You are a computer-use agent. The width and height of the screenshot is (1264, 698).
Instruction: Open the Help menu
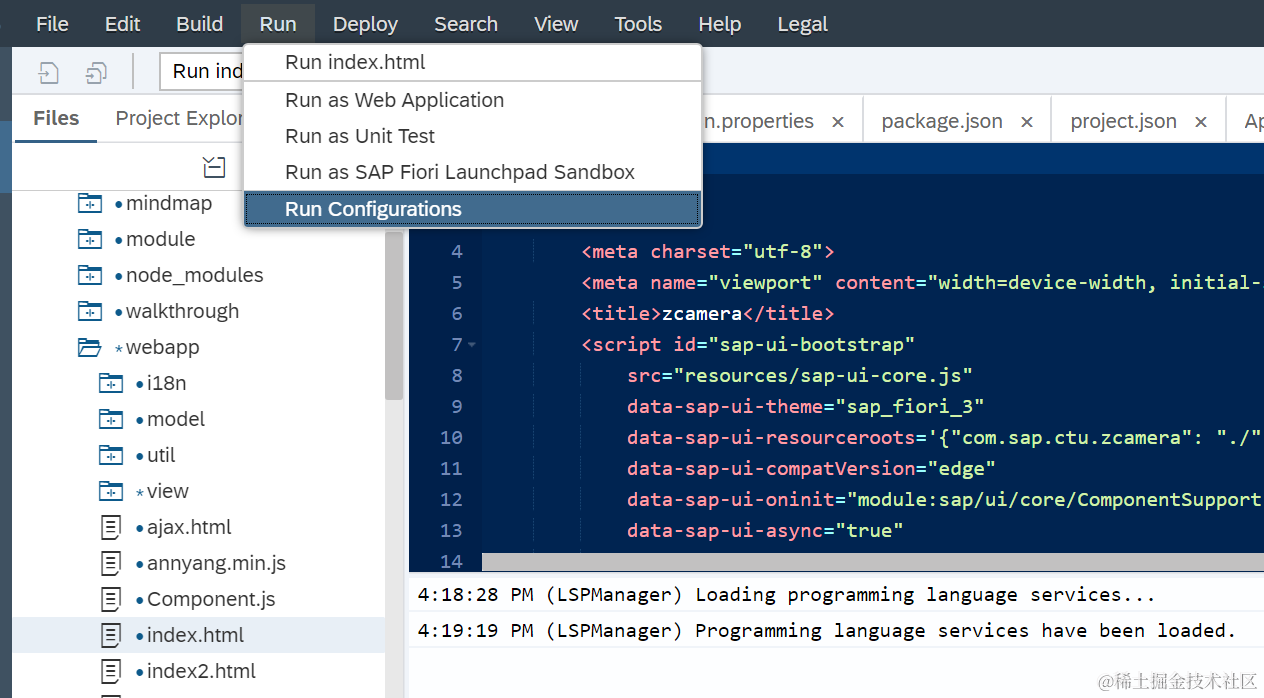(x=720, y=24)
